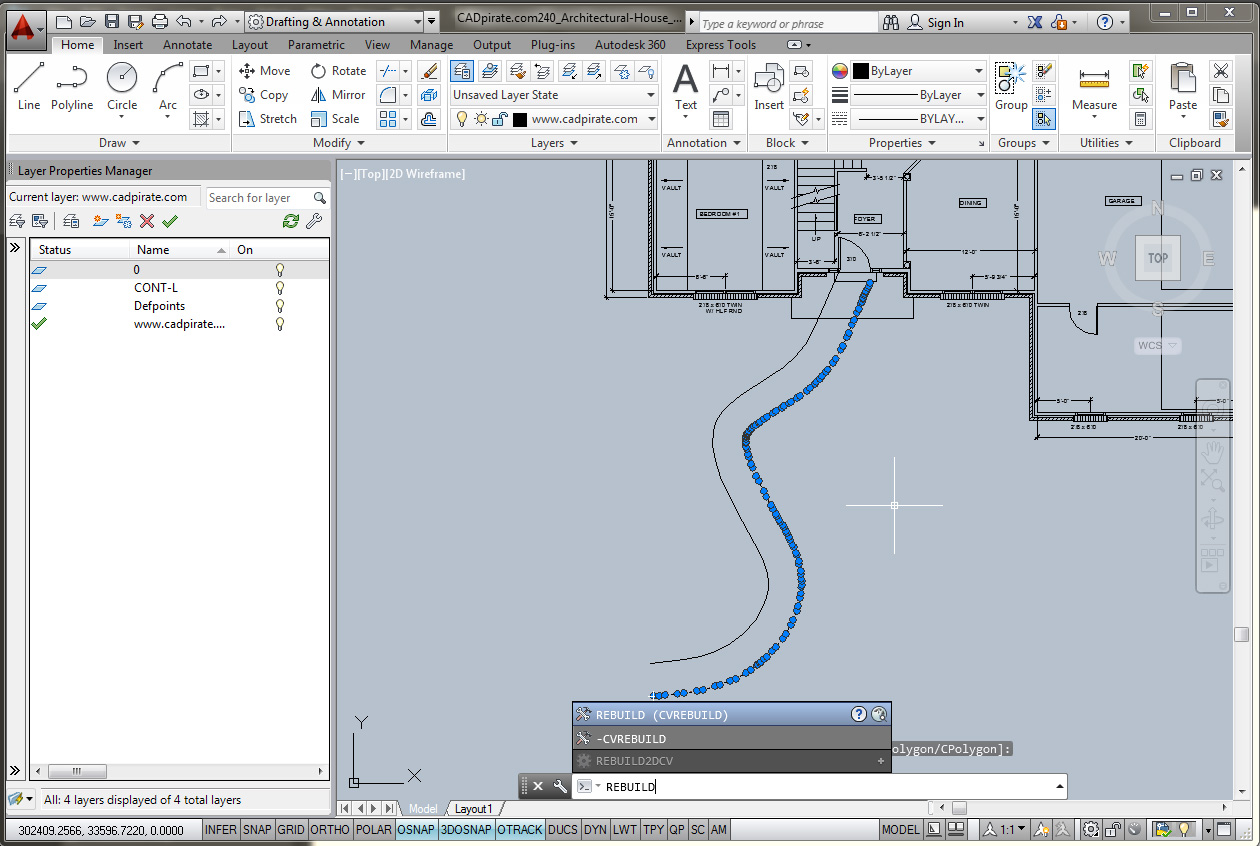Select the Arc tool

pos(168,86)
